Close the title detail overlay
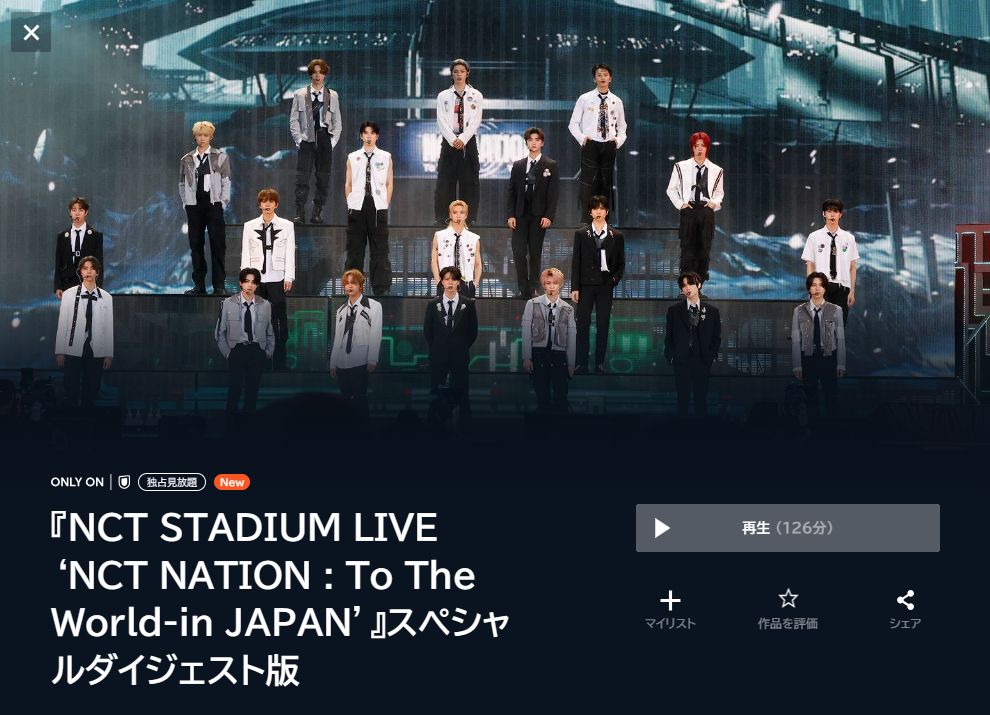Viewport: 990px width, 715px height. pos(31,32)
